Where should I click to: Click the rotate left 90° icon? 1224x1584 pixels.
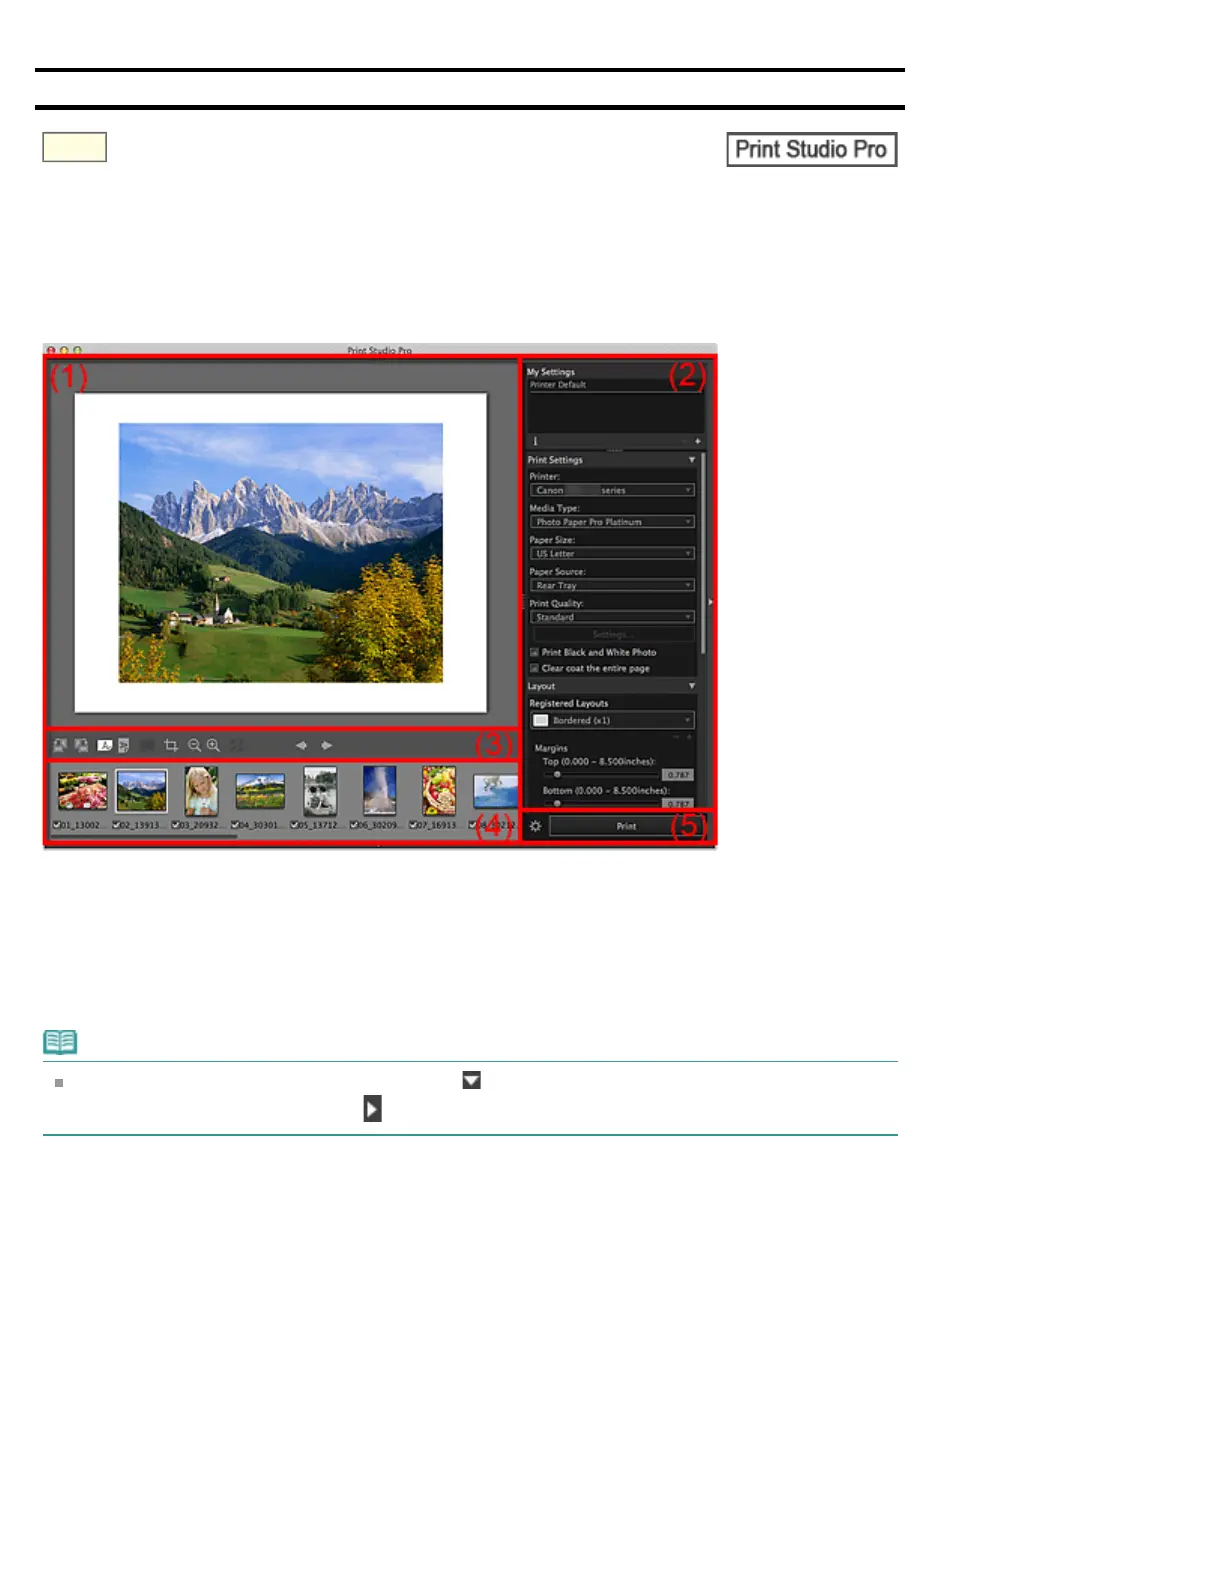(60, 745)
